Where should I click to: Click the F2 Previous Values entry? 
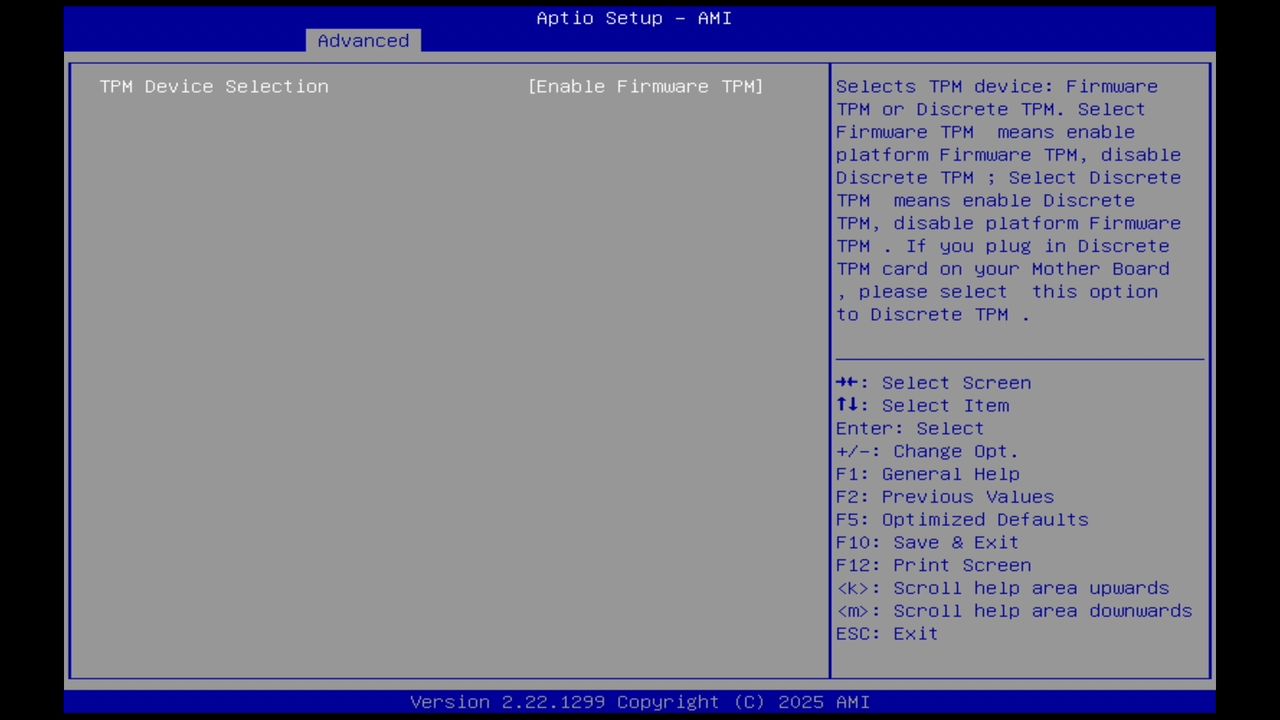[x=945, y=496]
